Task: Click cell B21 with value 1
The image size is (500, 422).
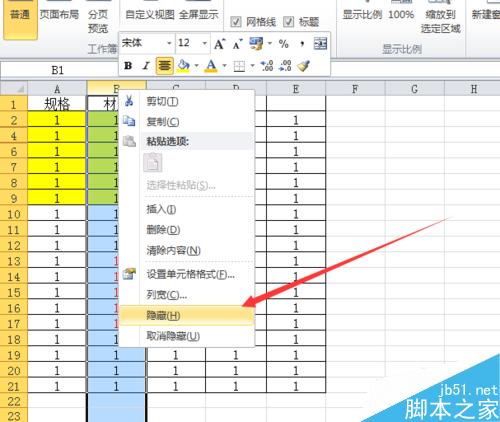Action: click(116, 386)
